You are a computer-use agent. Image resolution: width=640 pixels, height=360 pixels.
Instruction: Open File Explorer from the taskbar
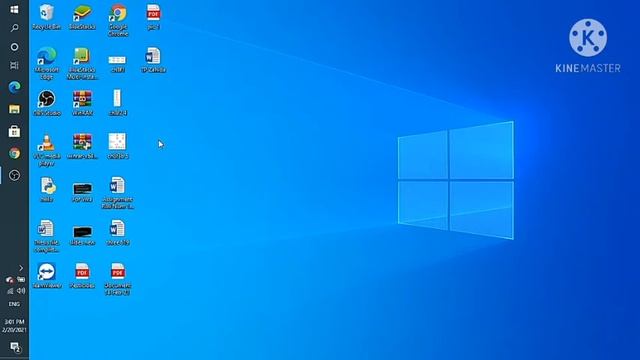pyautogui.click(x=14, y=109)
